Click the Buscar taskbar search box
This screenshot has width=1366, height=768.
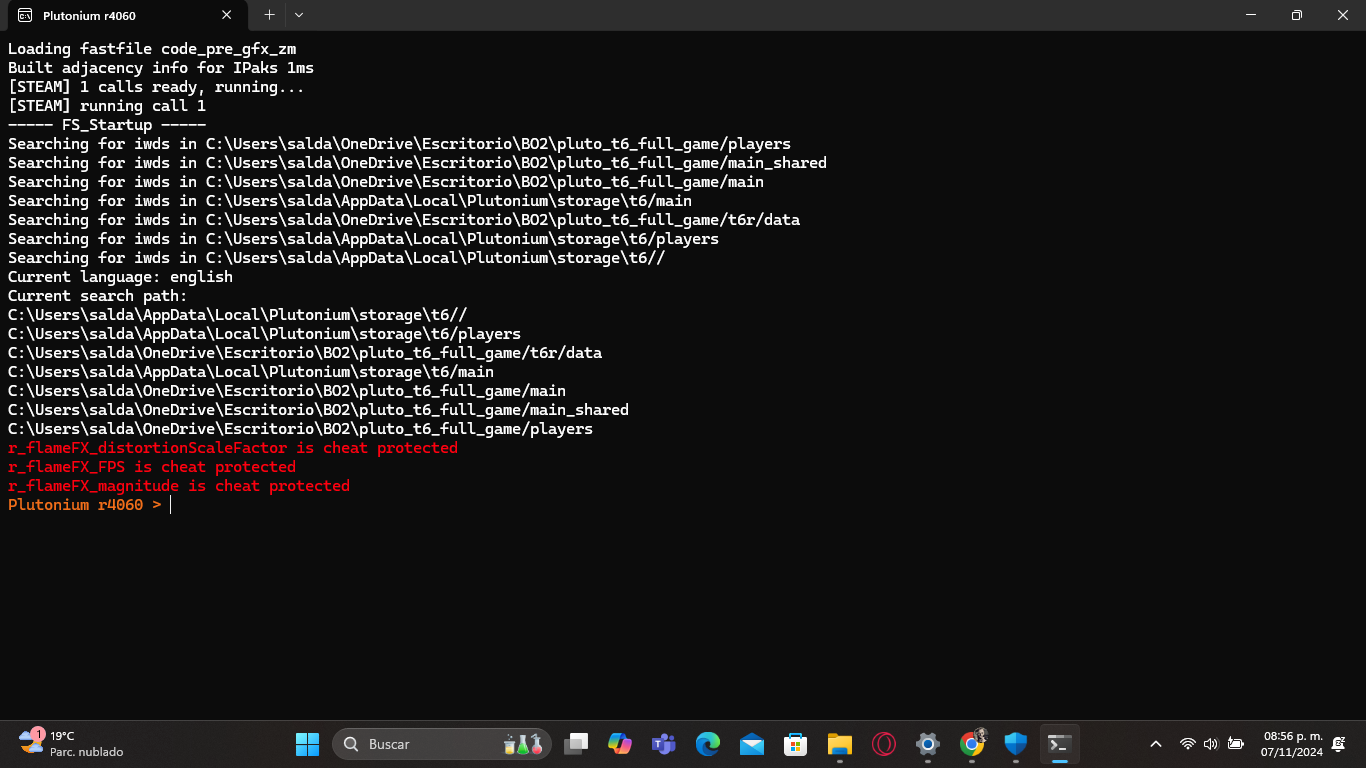coord(441,744)
